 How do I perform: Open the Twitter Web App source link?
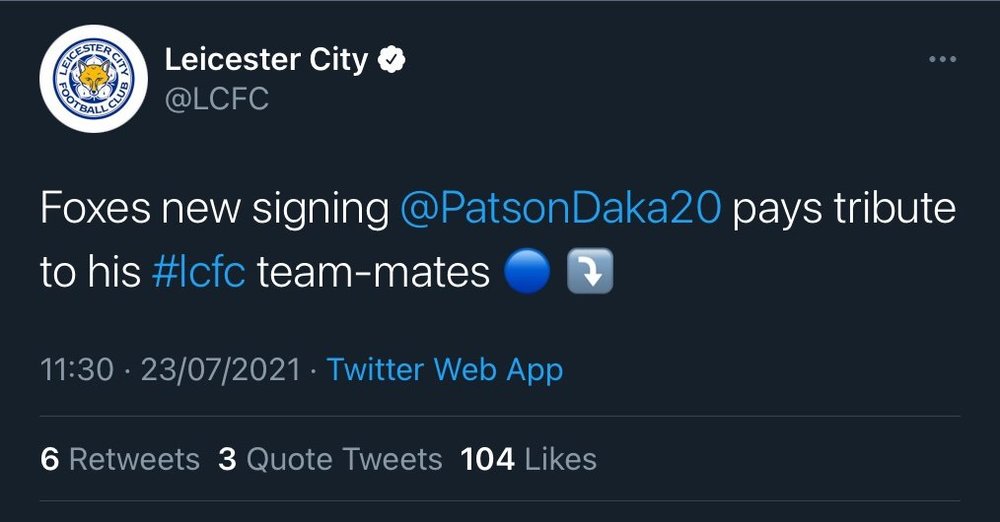(445, 370)
